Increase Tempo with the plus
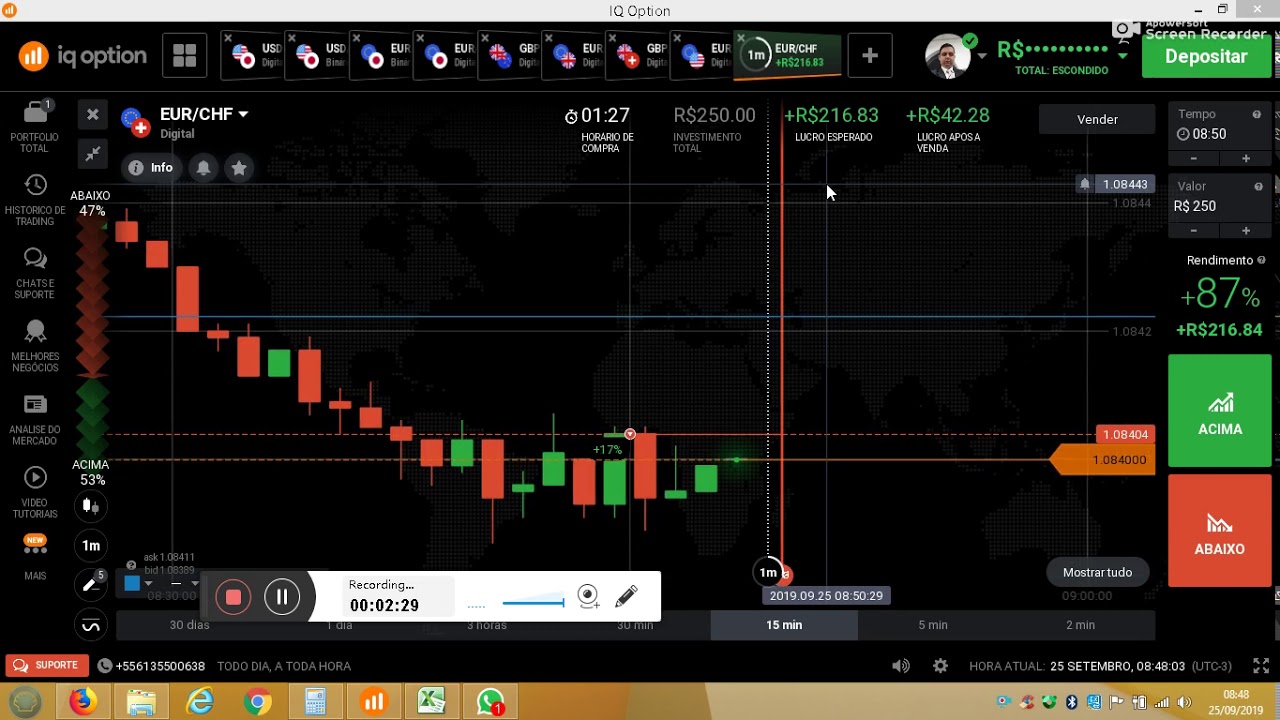The width and height of the screenshot is (1280, 720). [x=1245, y=158]
